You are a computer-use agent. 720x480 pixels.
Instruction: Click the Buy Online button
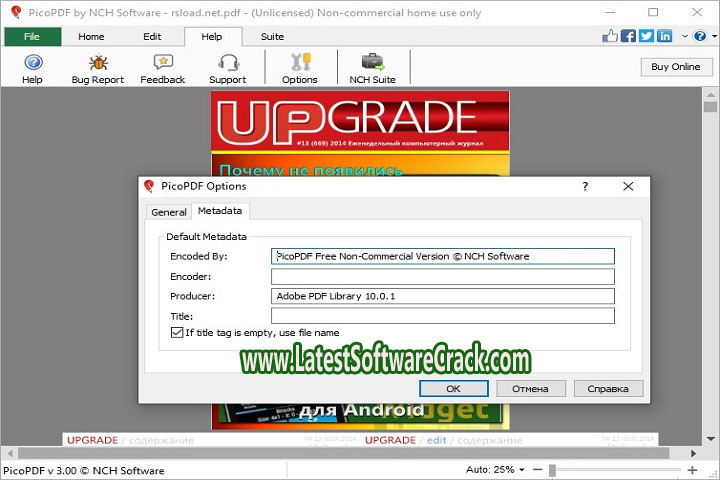click(675, 67)
